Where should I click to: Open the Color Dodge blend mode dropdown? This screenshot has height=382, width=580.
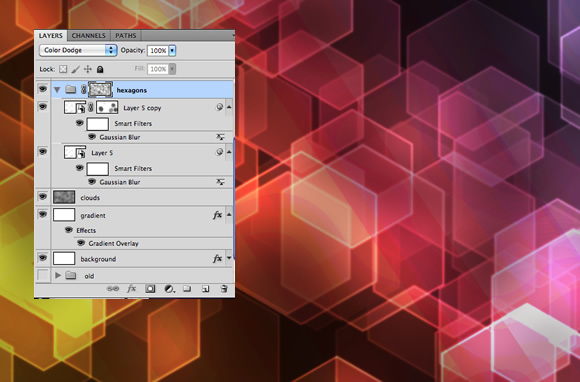[x=78, y=50]
